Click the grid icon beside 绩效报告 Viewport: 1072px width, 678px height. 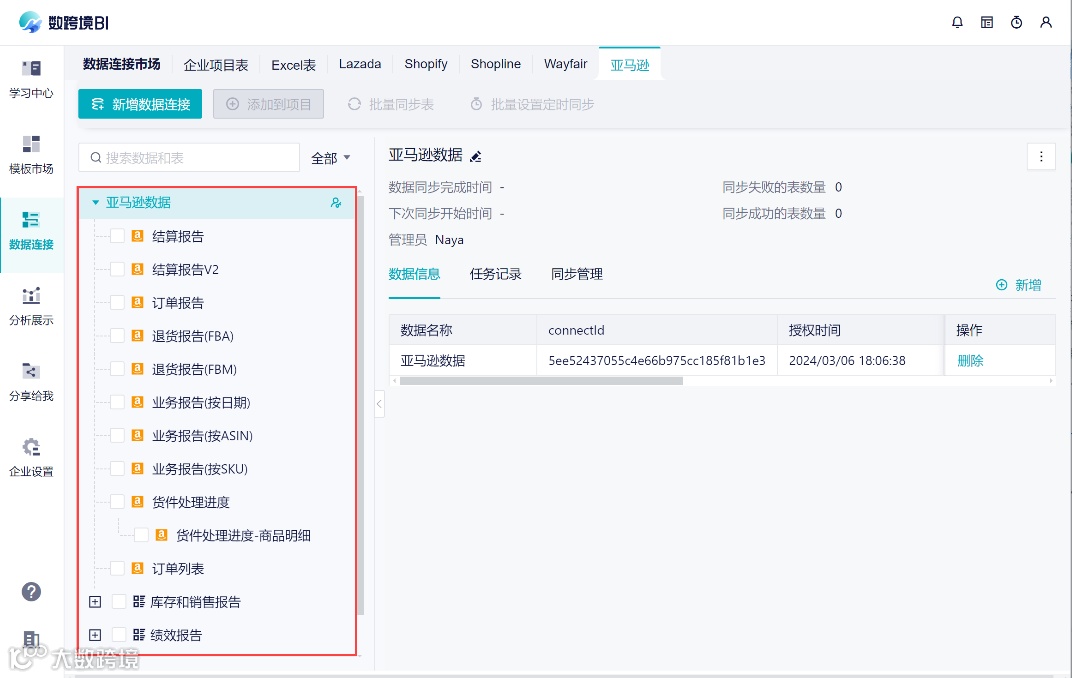click(139, 635)
